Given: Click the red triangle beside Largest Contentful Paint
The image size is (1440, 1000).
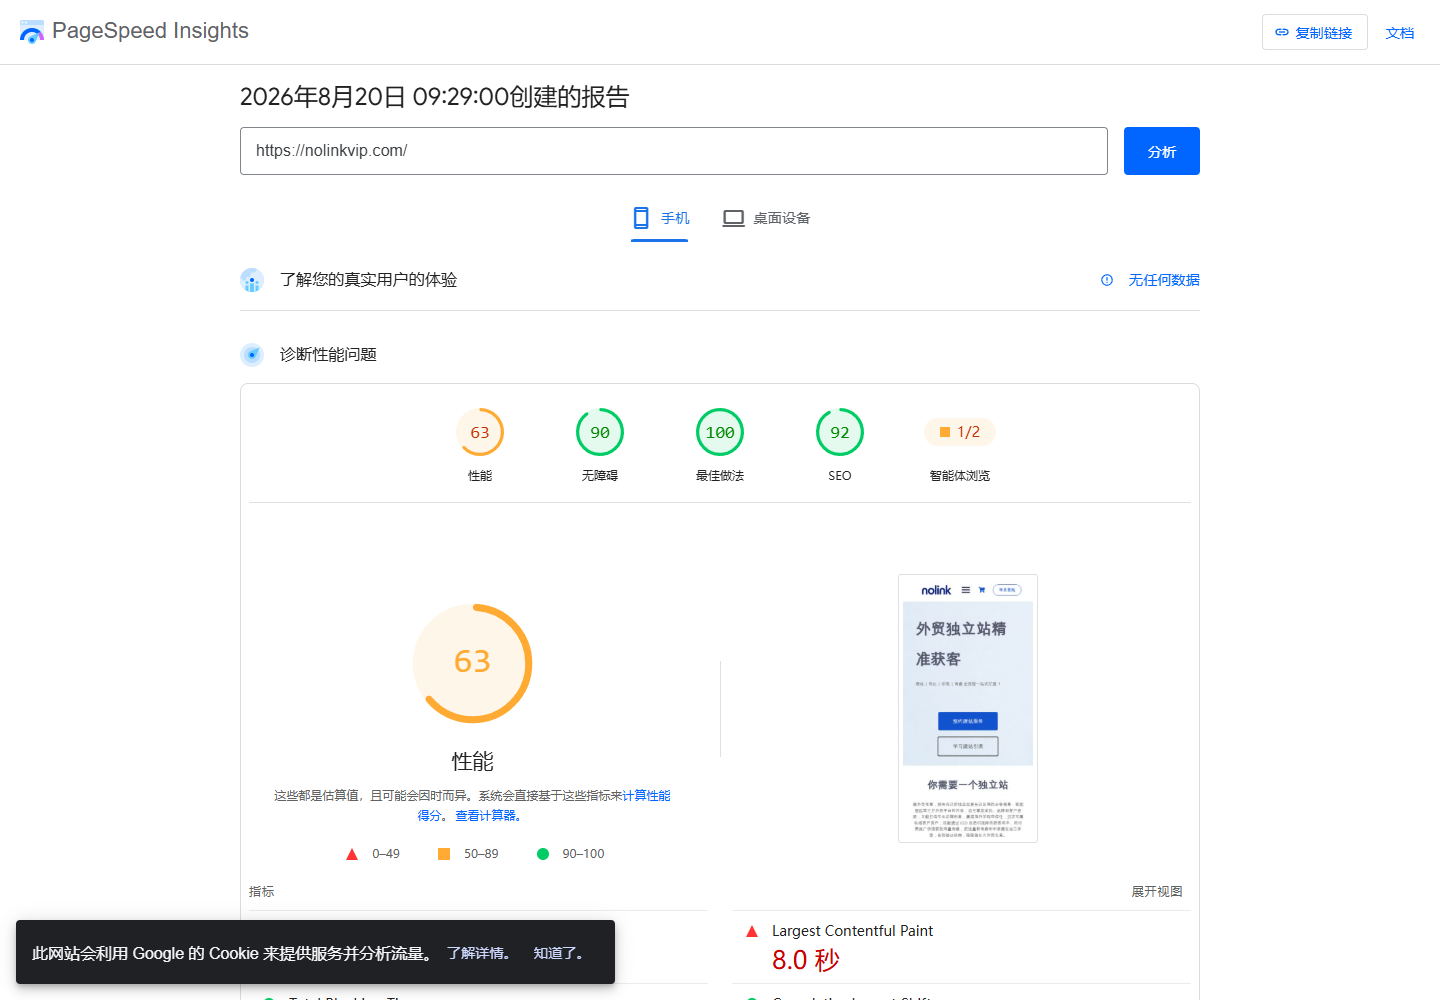Looking at the screenshot, I should [x=752, y=931].
